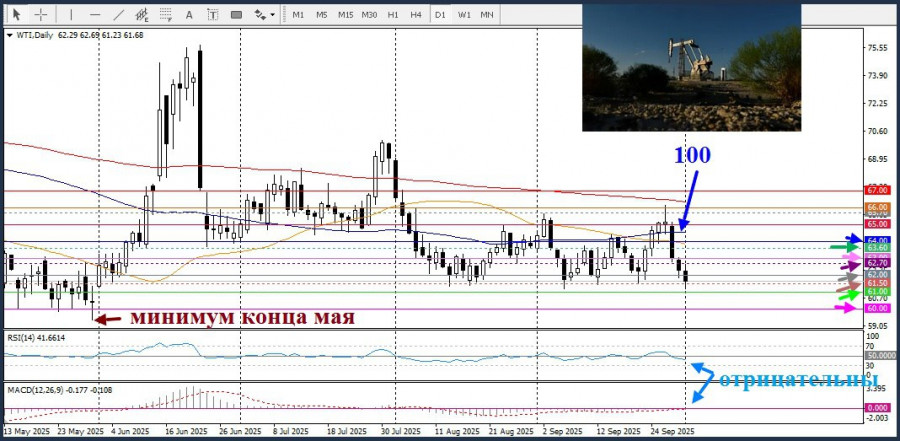Viewport: 900px width, 441px height.
Task: Pick the vertical line drawing tool
Action: [69, 15]
